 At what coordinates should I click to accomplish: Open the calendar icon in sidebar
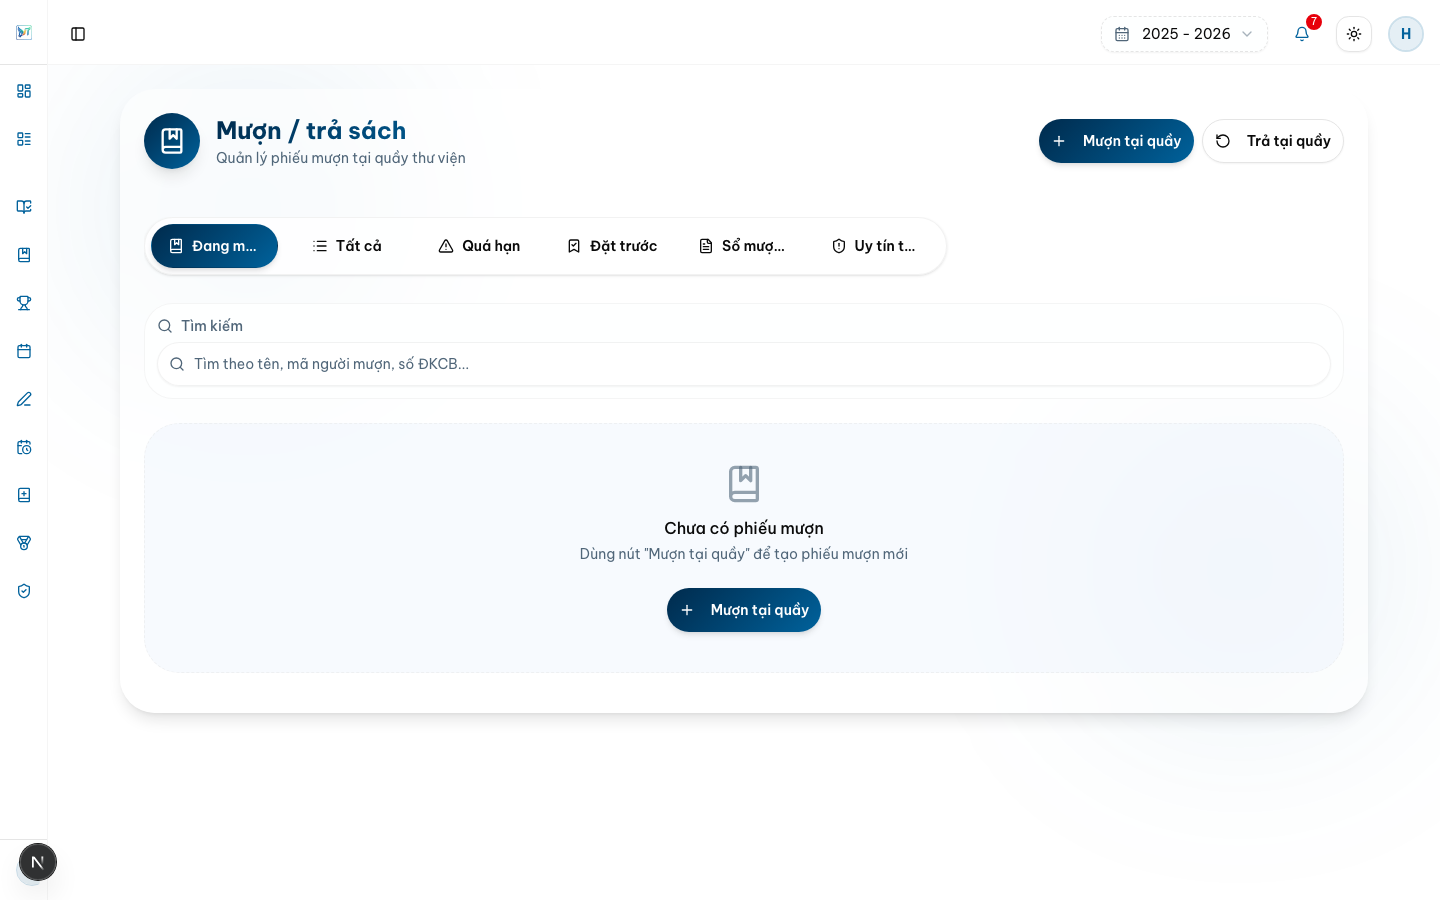24,351
